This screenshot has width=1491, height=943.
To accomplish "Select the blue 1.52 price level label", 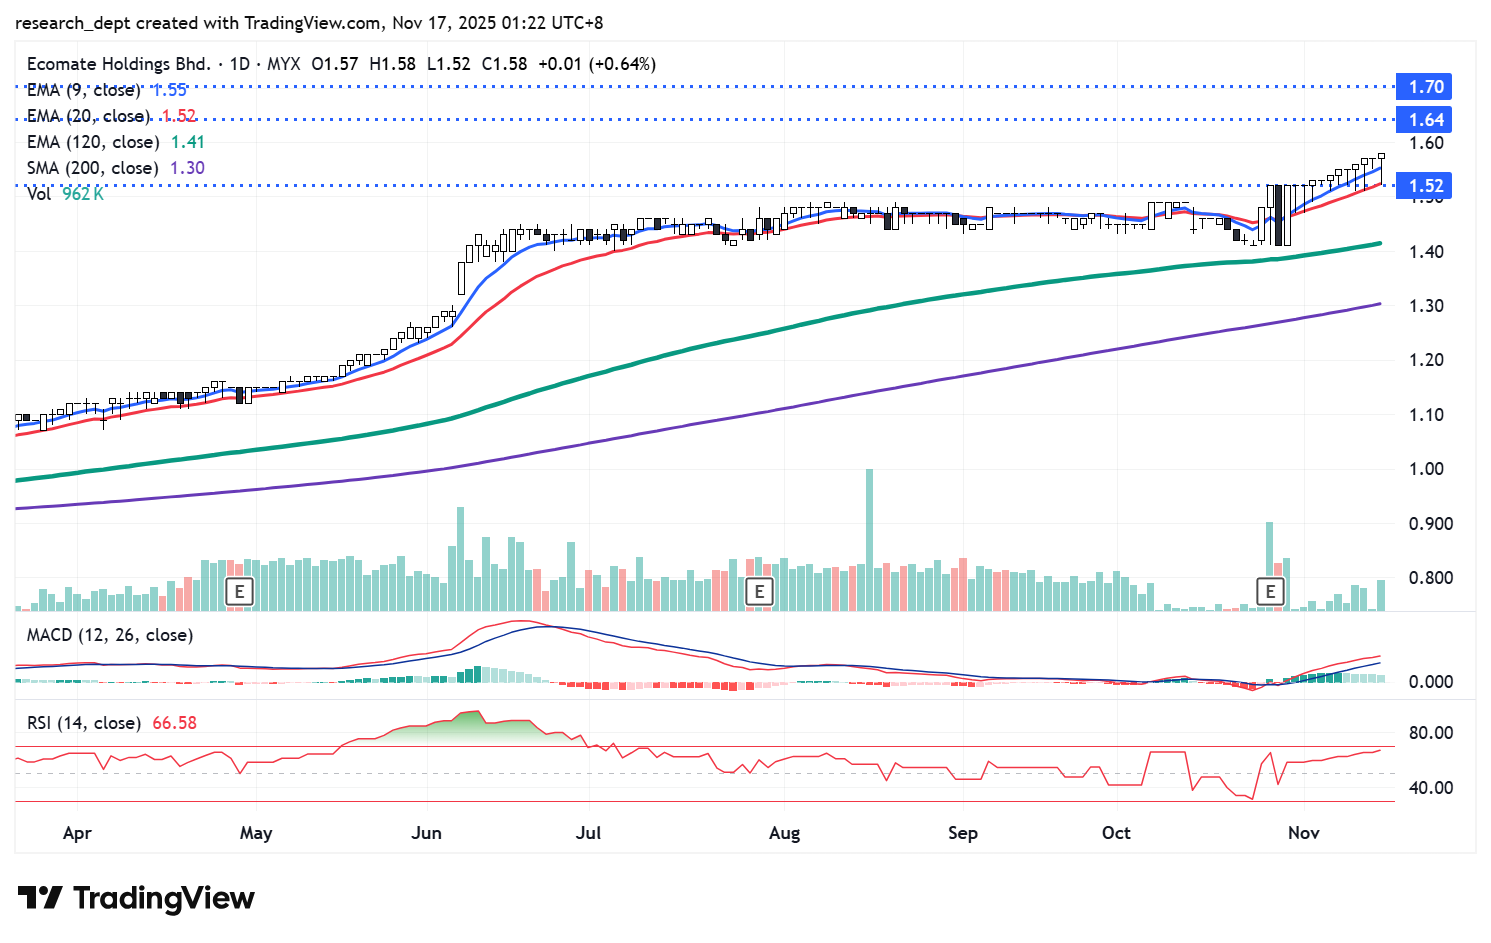I will [x=1425, y=186].
